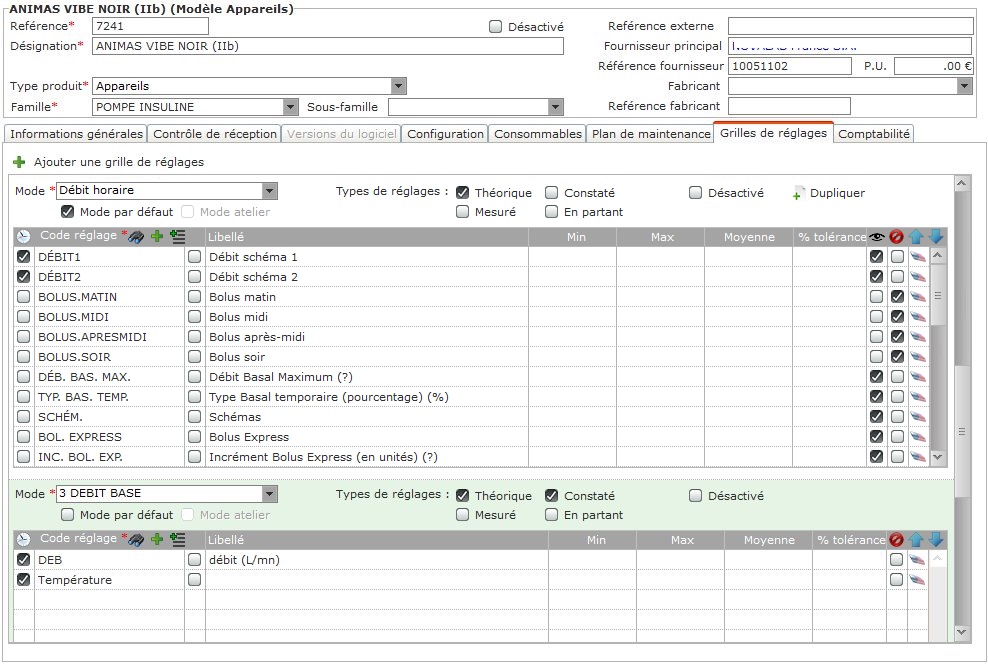Click the binoculars icon in the 3 DEBIT BASE grid
The width and height of the screenshot is (988, 665).
coord(136,540)
